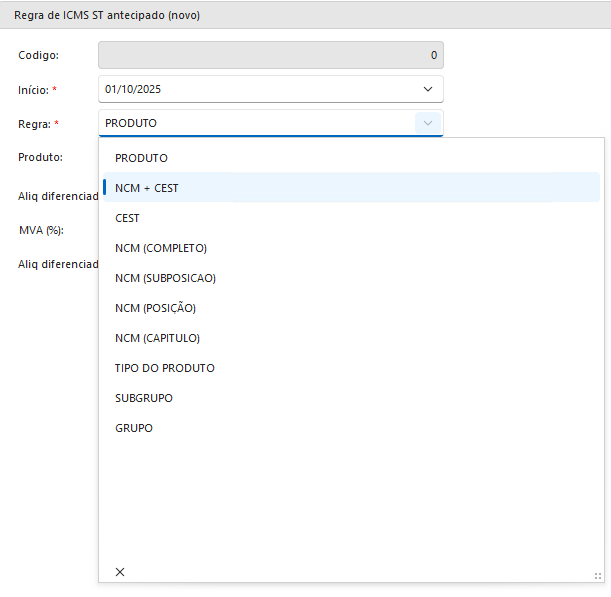Pick NCM (CAPITULO) in dropdown
This screenshot has width=611, height=597.
pos(157,338)
